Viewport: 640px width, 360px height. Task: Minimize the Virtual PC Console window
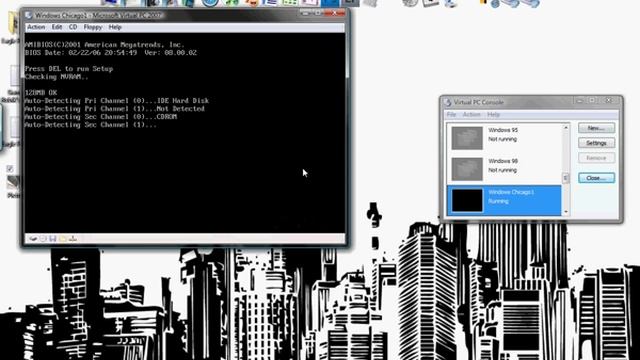click(x=580, y=100)
